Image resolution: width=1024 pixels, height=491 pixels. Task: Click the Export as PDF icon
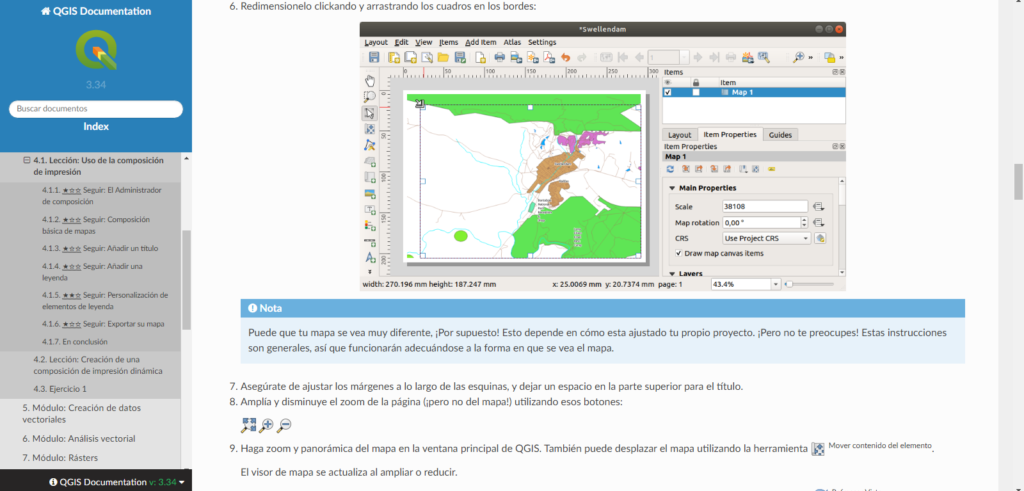click(x=549, y=57)
